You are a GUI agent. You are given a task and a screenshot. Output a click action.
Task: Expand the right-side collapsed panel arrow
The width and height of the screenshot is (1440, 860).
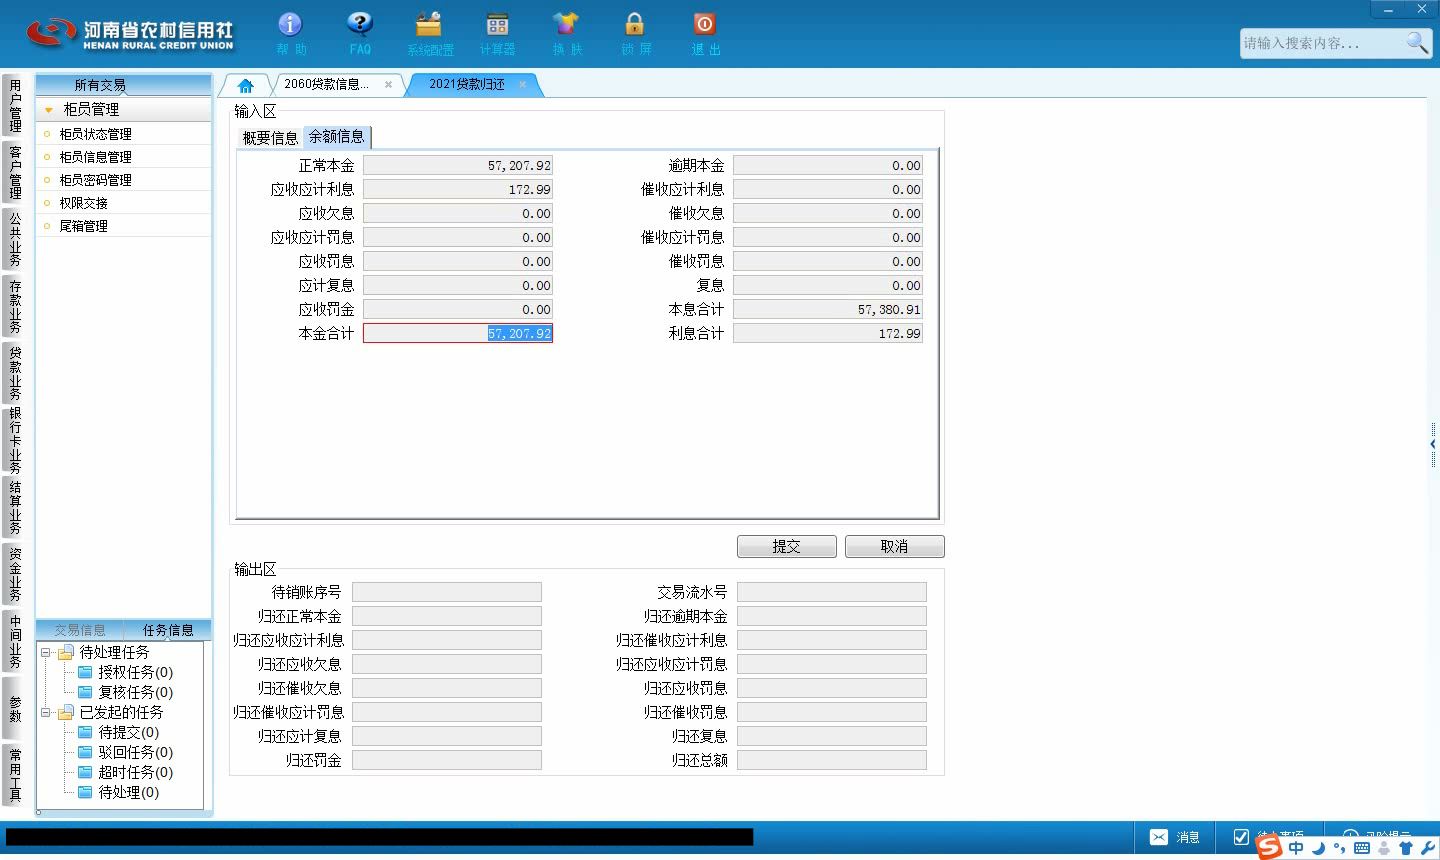point(1433,443)
